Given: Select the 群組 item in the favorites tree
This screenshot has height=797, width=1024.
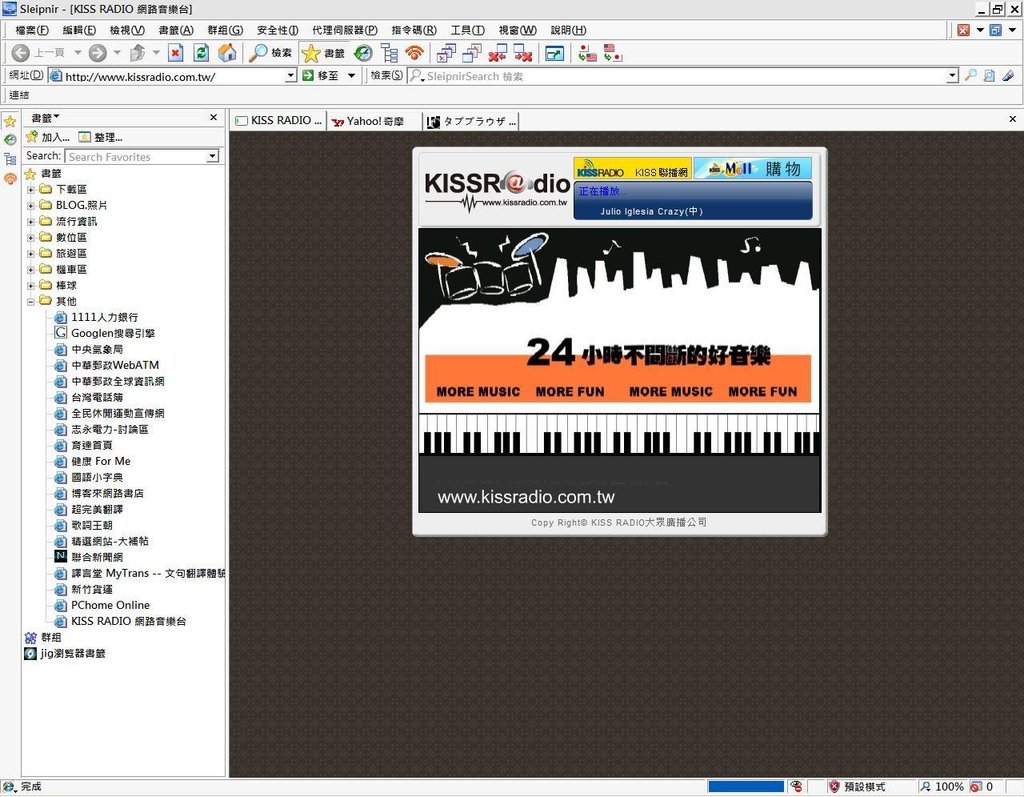Looking at the screenshot, I should coord(43,637).
